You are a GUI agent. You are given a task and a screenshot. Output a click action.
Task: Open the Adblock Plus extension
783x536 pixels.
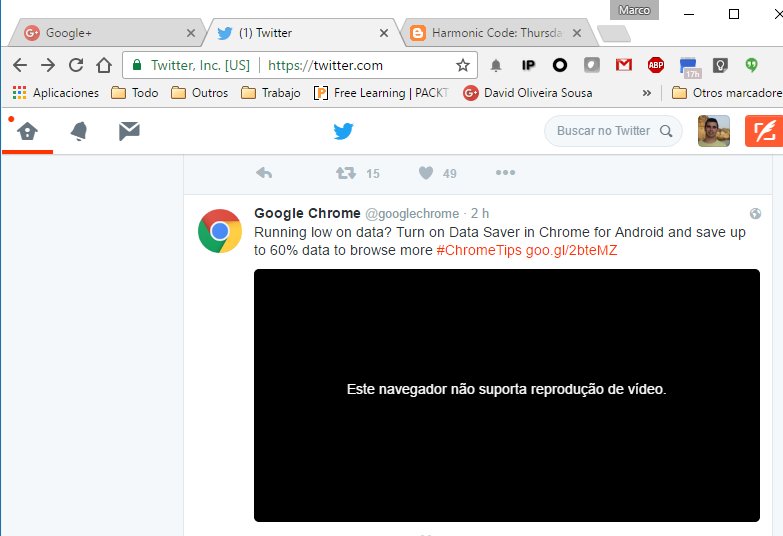tap(656, 65)
